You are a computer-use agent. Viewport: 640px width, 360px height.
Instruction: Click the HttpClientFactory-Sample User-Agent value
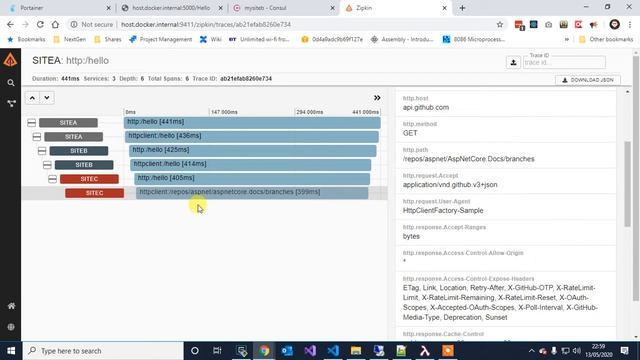443,211
